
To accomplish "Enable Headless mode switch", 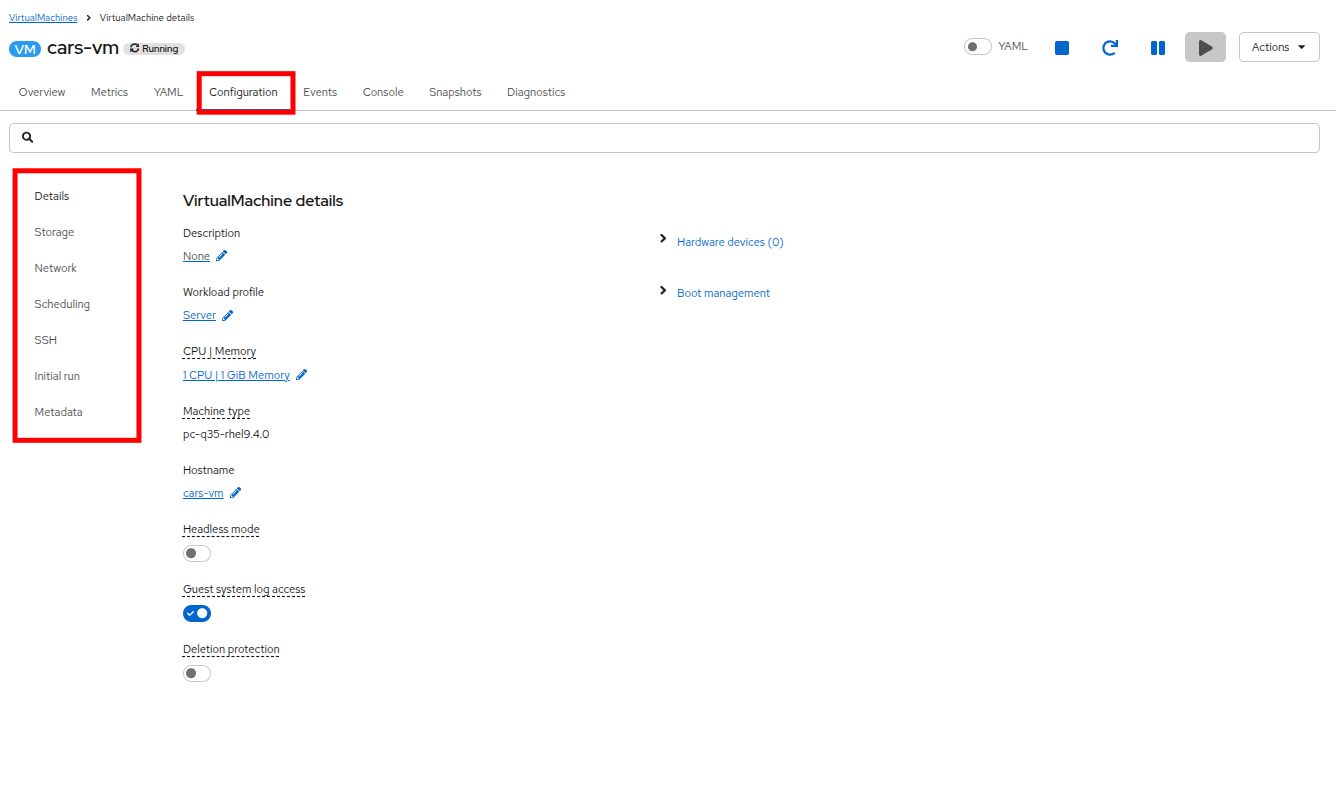I will (197, 554).
